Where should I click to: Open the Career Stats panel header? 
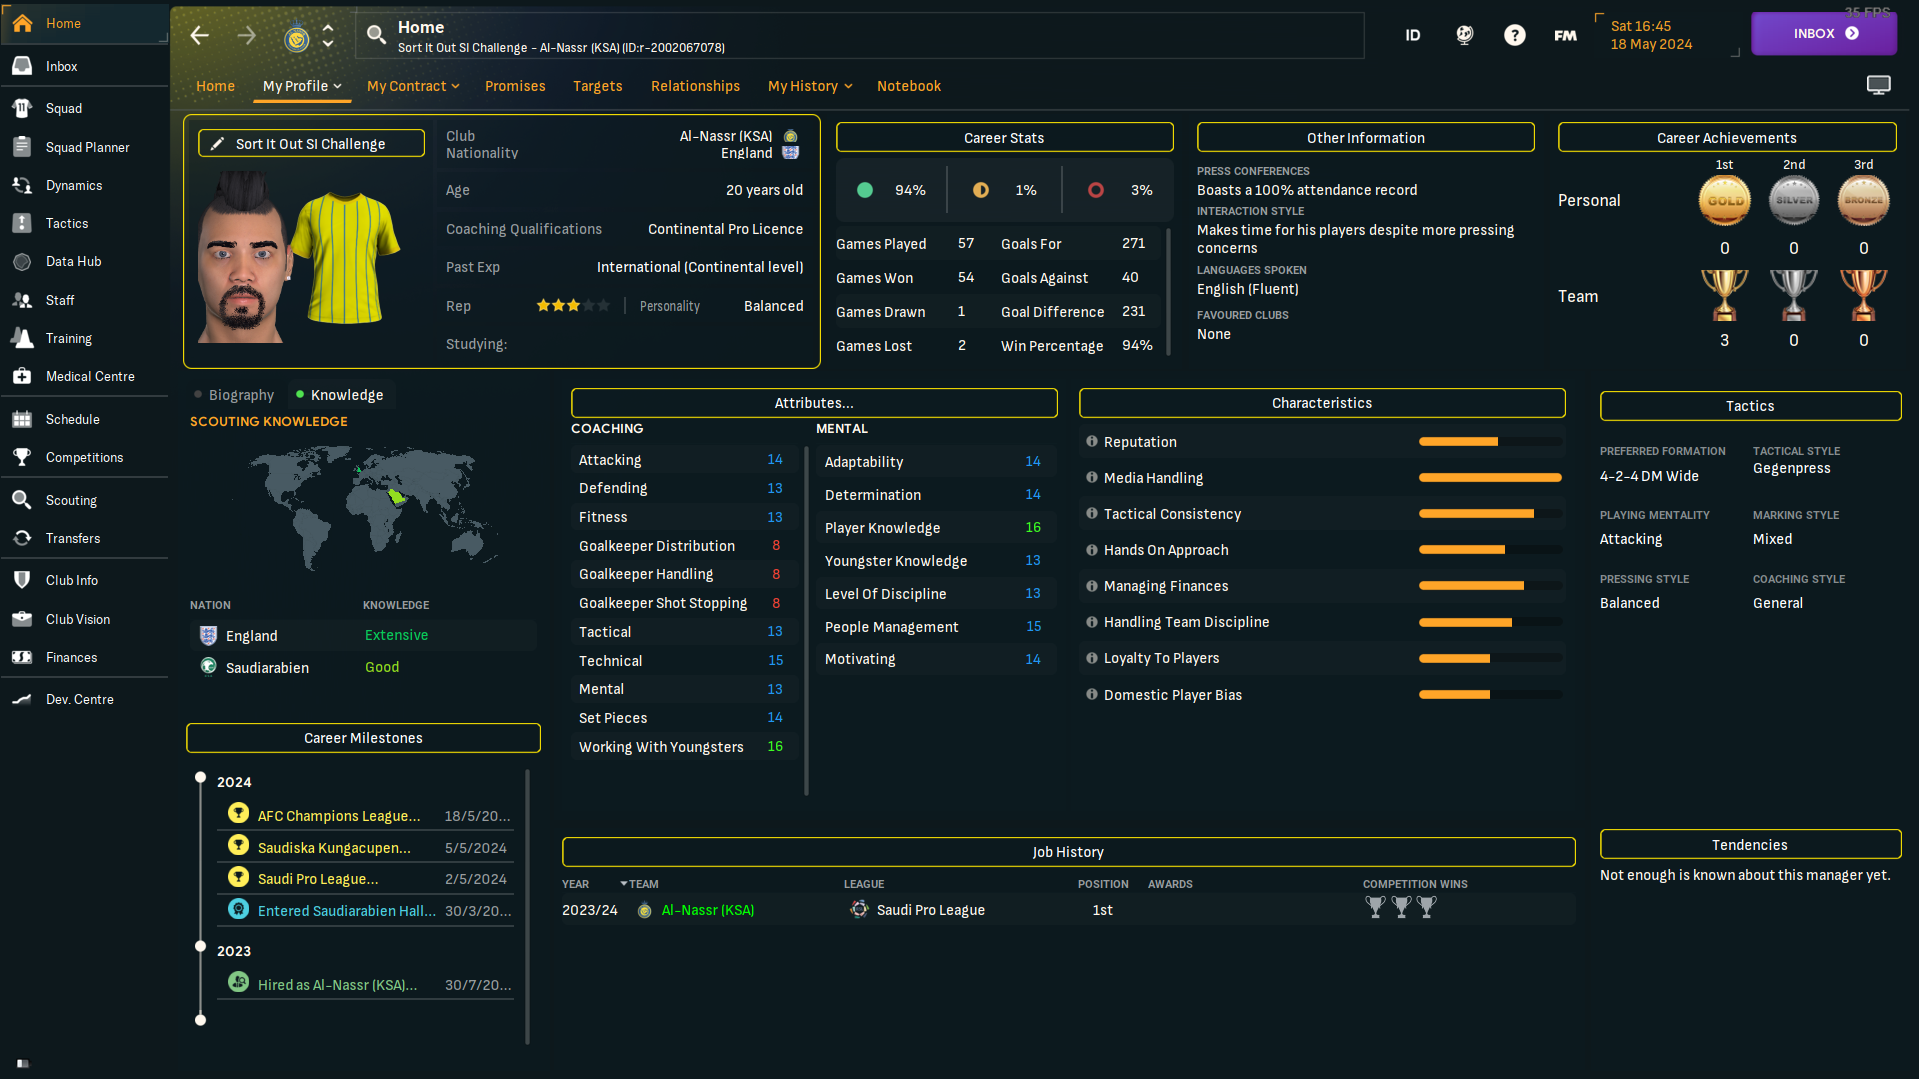click(1004, 138)
